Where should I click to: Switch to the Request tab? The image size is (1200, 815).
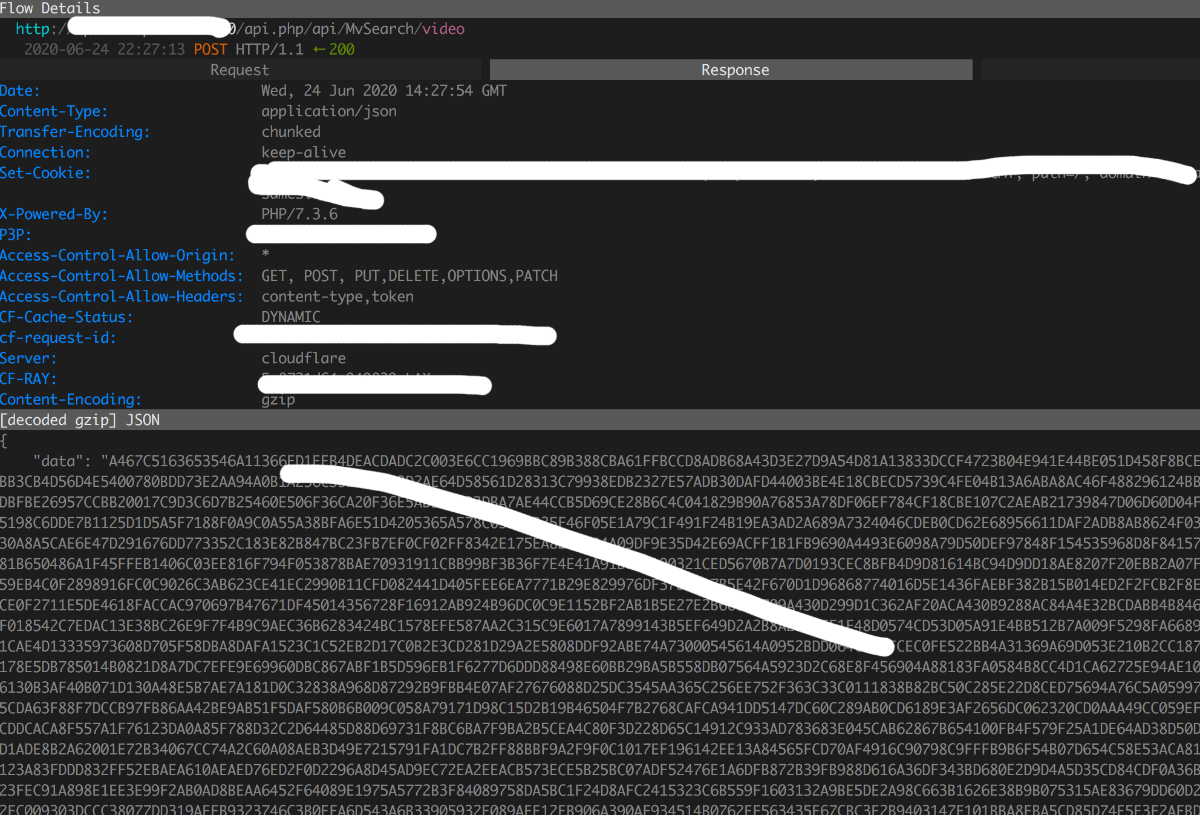240,70
